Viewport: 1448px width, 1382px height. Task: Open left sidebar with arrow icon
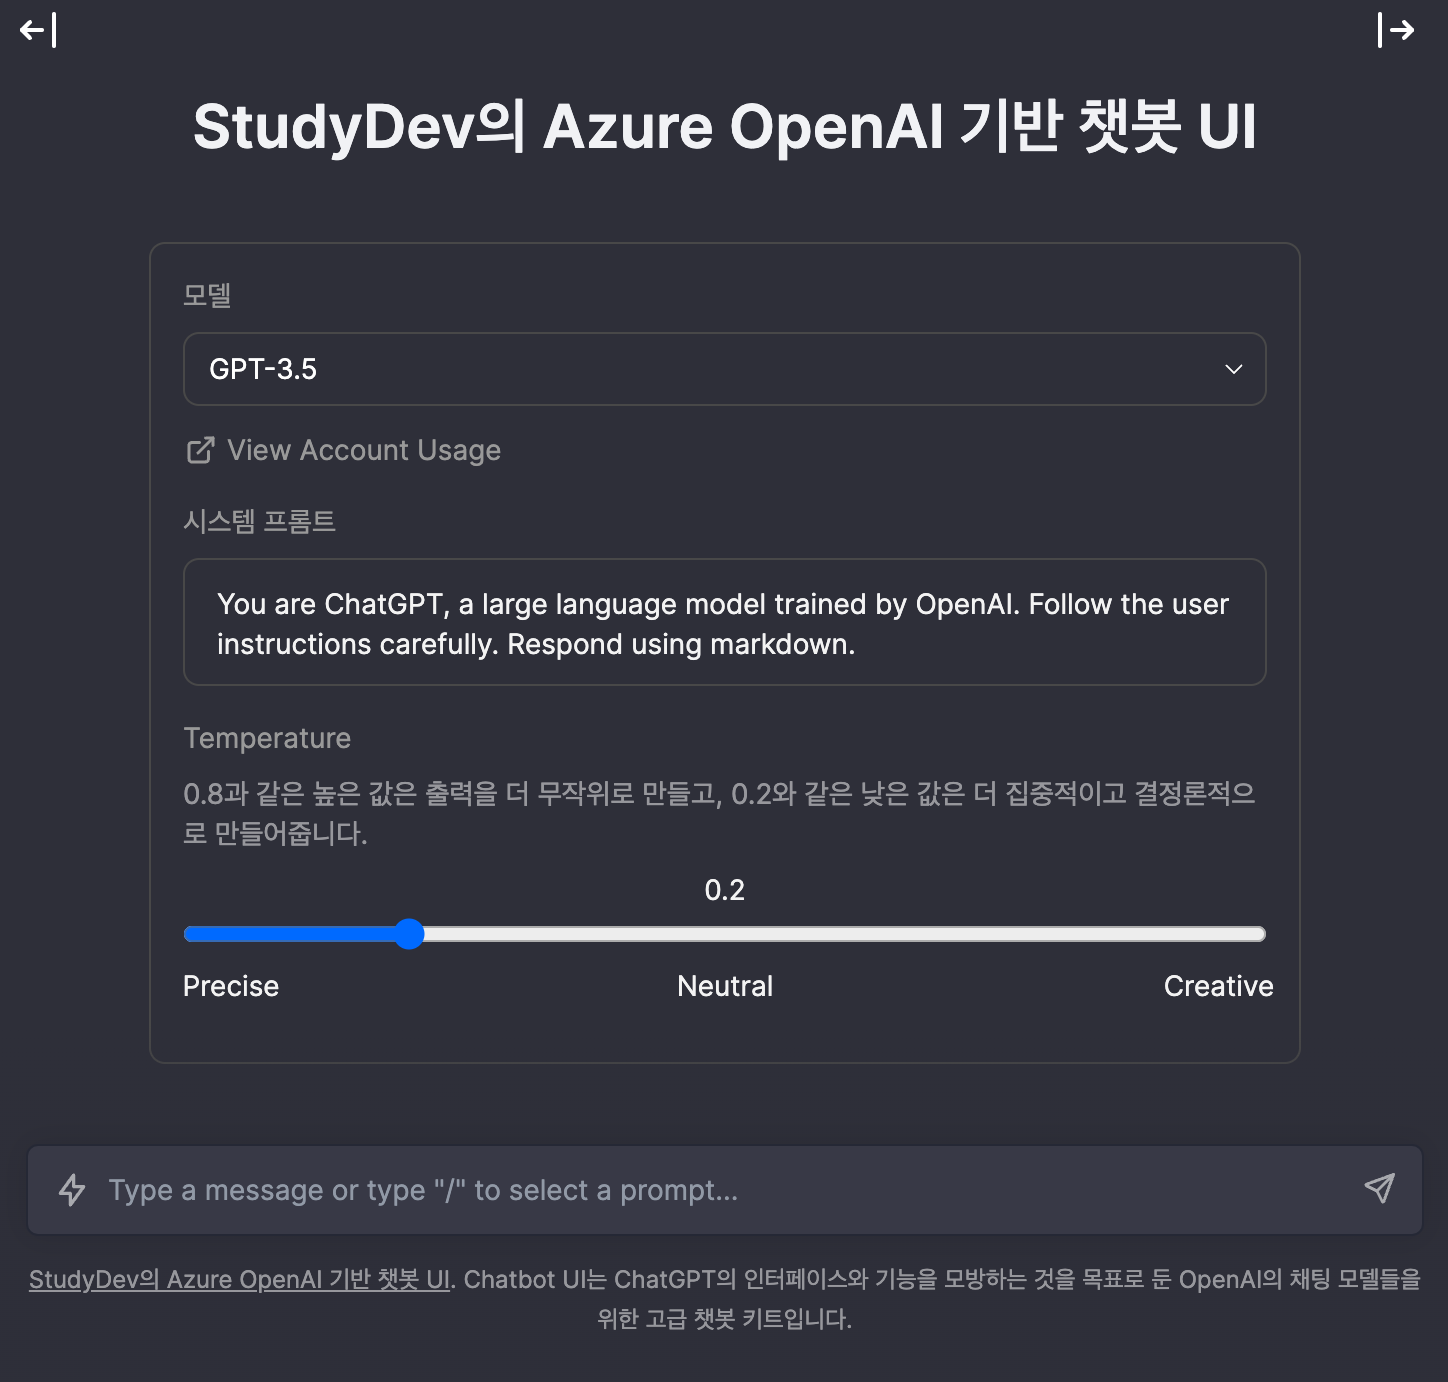(x=38, y=30)
